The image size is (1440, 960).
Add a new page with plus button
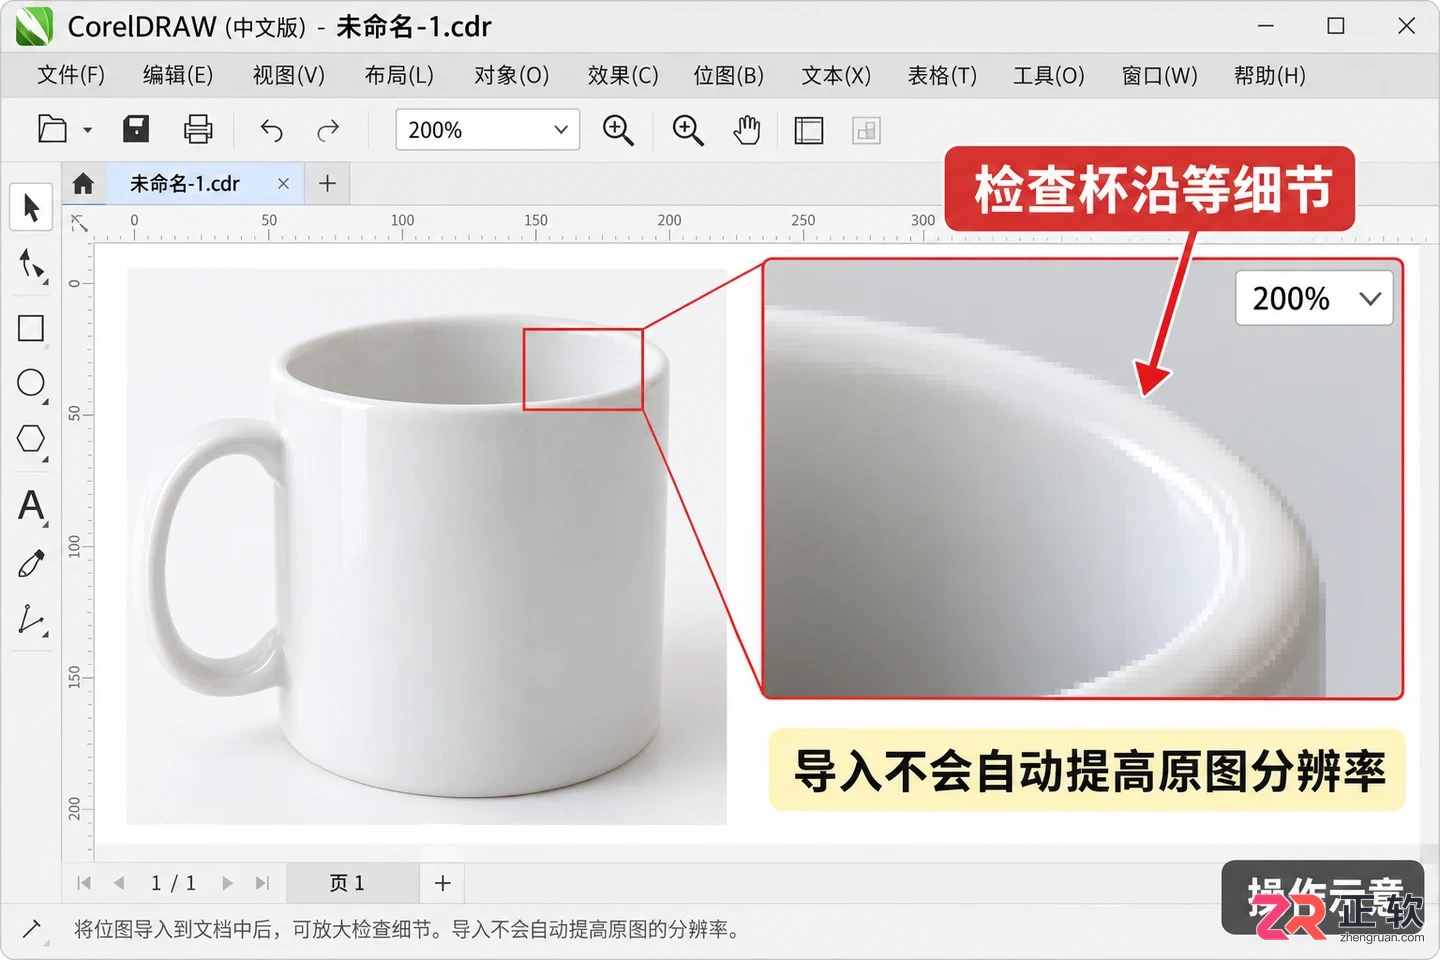(x=443, y=883)
